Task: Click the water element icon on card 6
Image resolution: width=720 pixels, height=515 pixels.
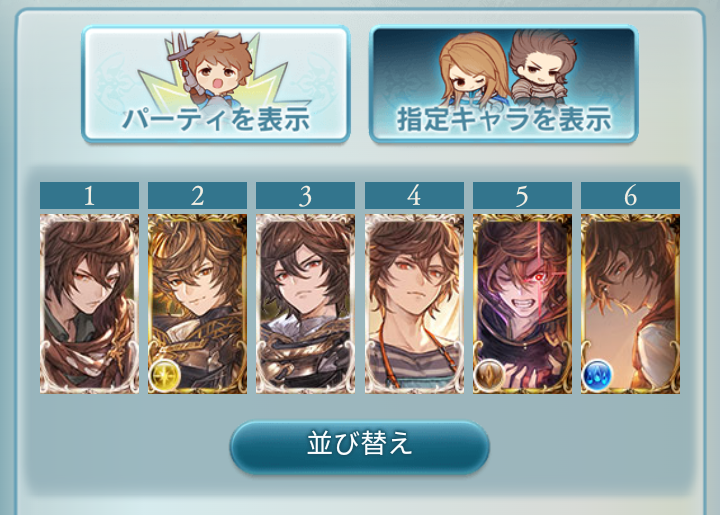Action: (x=597, y=375)
